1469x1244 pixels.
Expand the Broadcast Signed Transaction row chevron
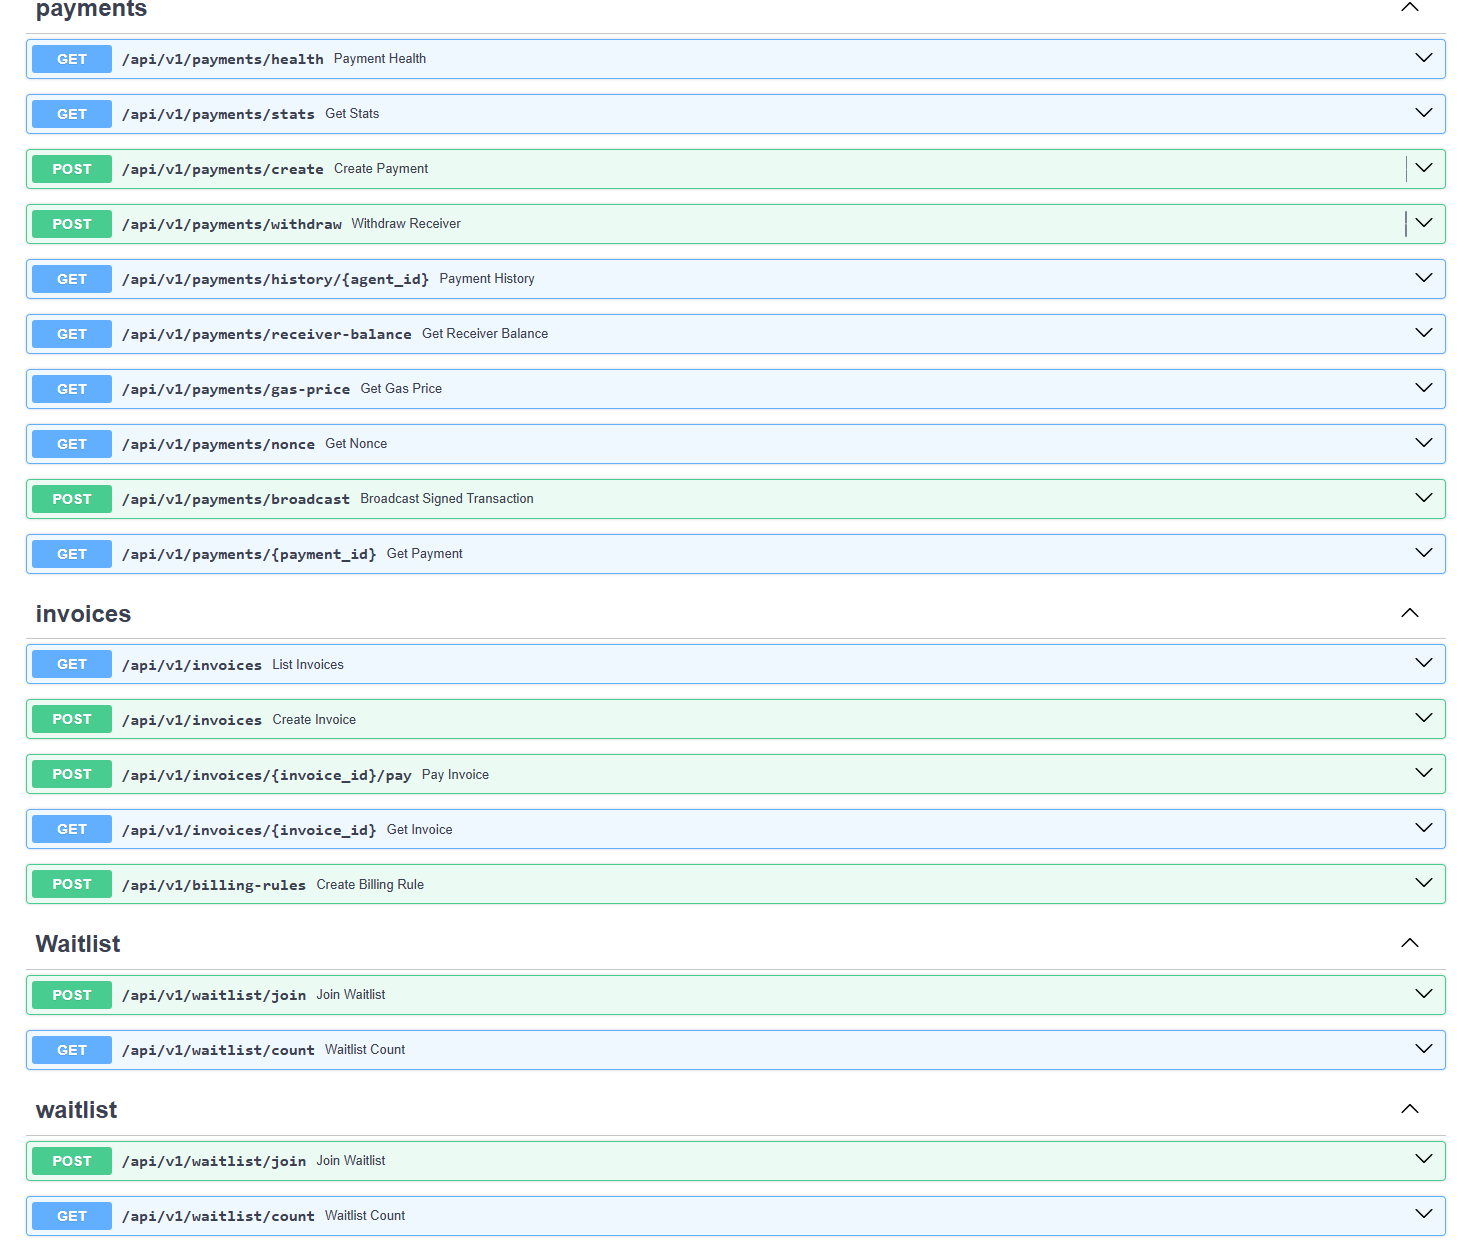coord(1422,497)
